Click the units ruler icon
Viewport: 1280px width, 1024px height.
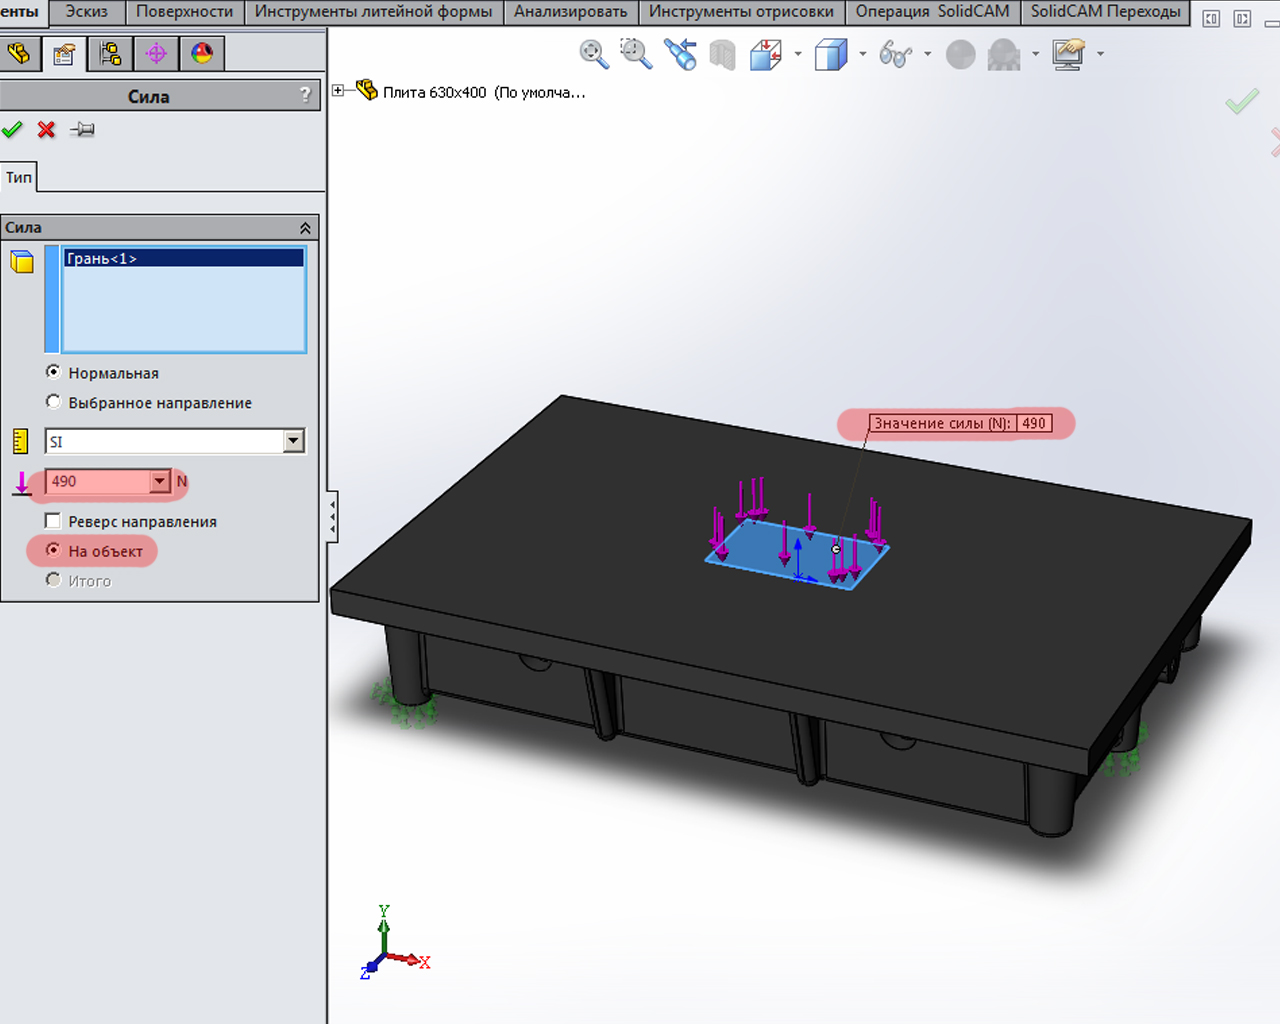pyautogui.click(x=20, y=441)
